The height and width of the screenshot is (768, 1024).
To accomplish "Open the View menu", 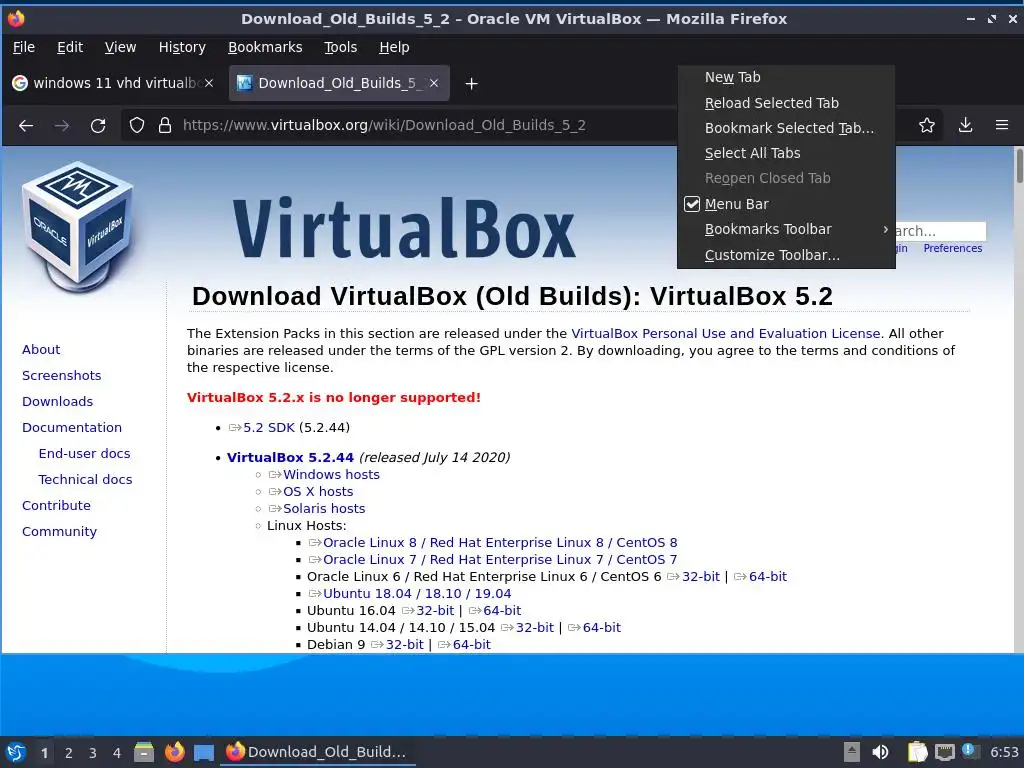I will [x=120, y=47].
